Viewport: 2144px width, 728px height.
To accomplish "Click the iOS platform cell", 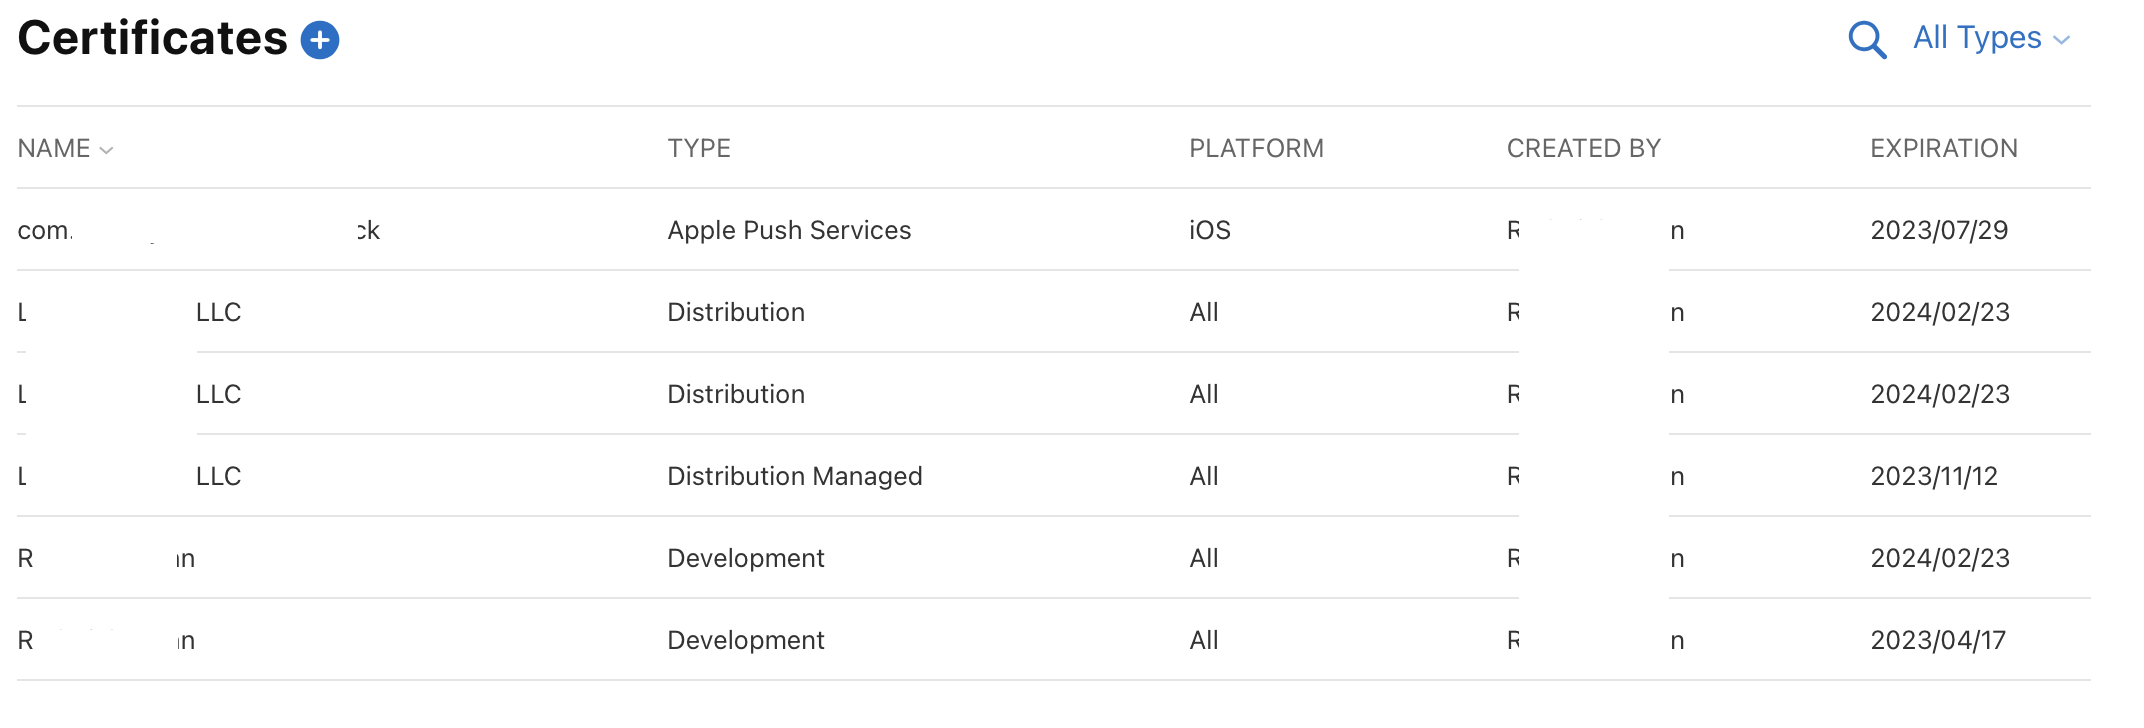I will point(1209,231).
